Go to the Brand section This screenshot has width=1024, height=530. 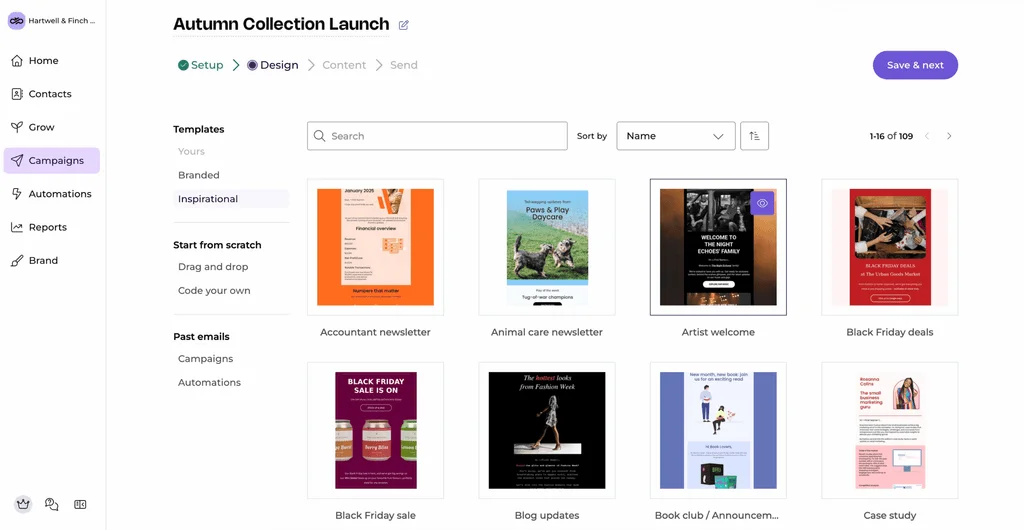[52, 260]
